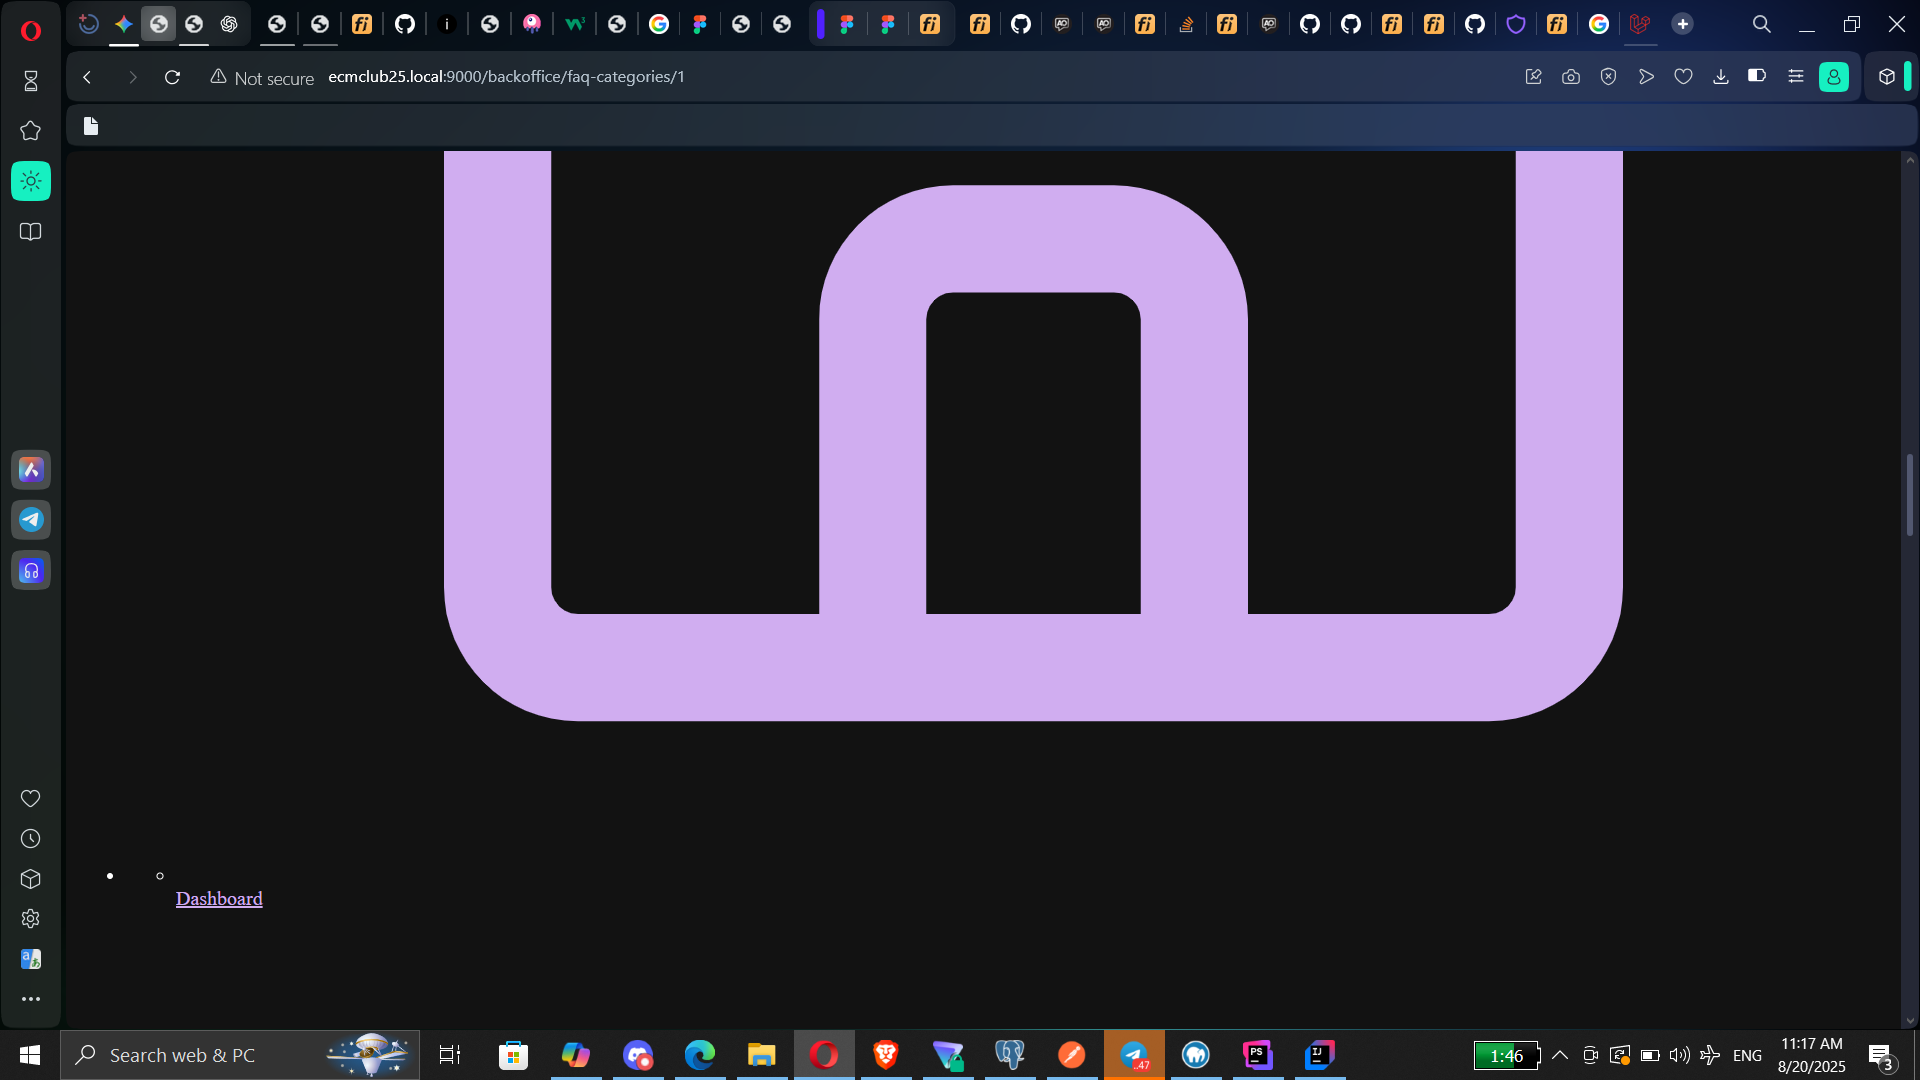Switch to the black info-circle tab
Screen dimensions: 1920x1080
[447, 24]
